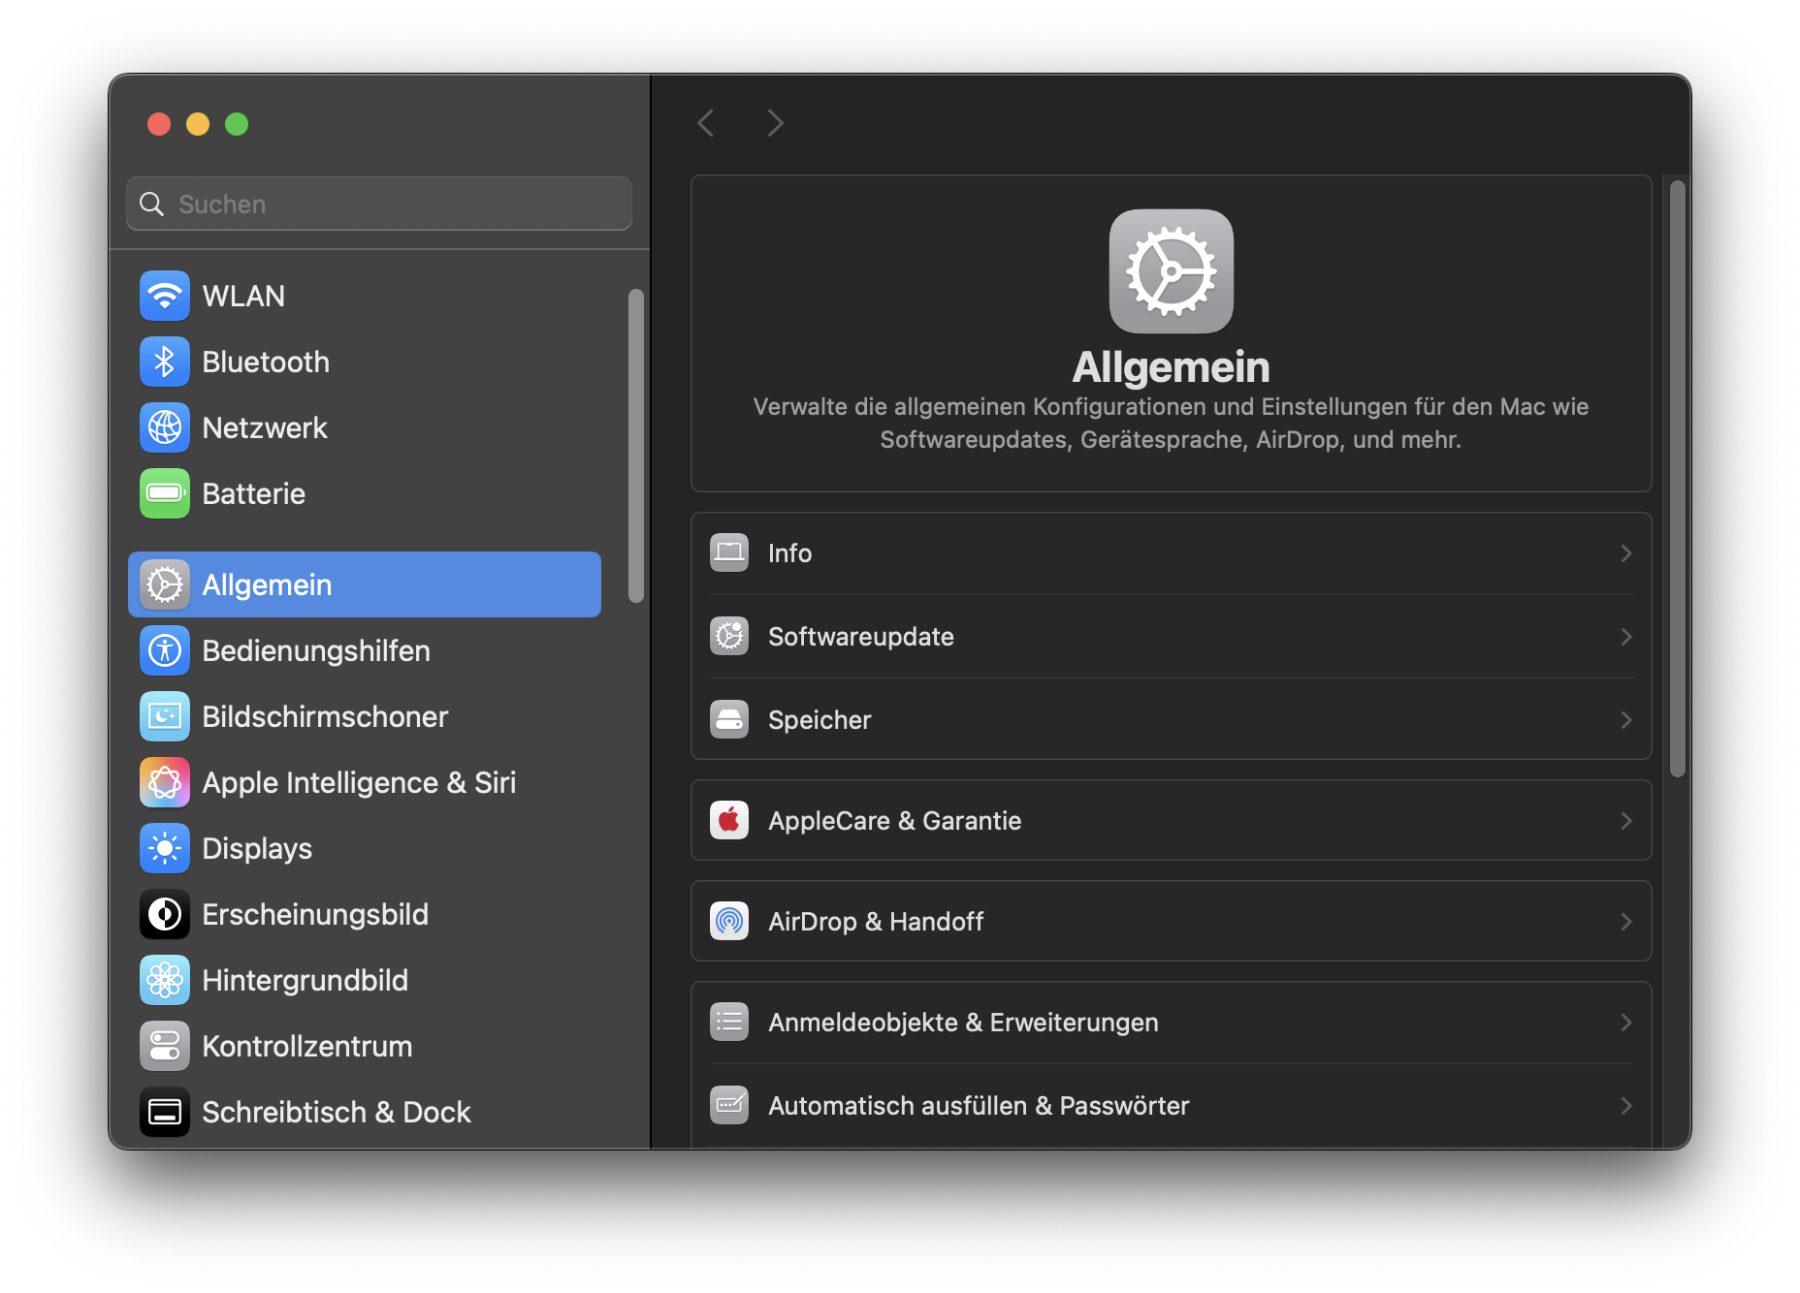Viewport: 1800px width, 1293px height.
Task: Click the back navigation arrow
Action: click(706, 124)
